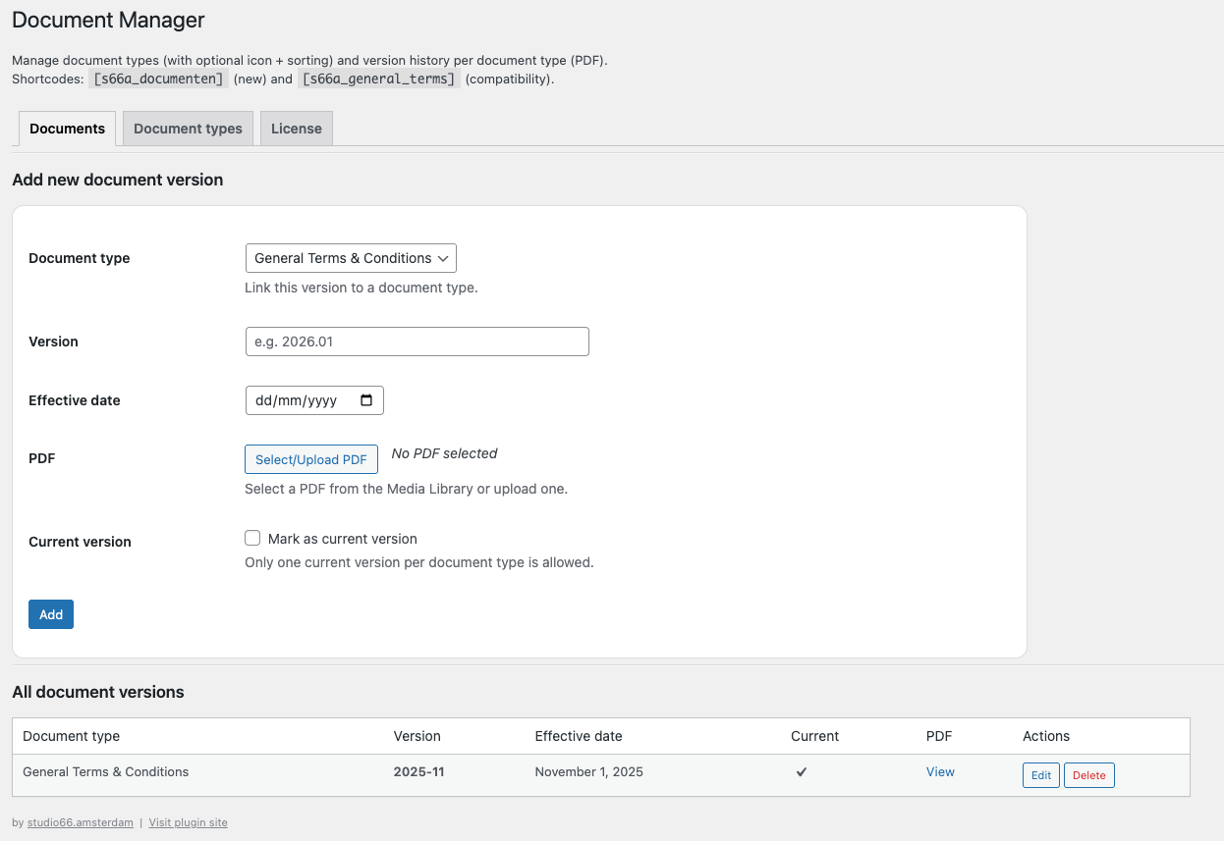Enable the Mark as current version checkbox
This screenshot has height=842, width=1224.
point(252,538)
